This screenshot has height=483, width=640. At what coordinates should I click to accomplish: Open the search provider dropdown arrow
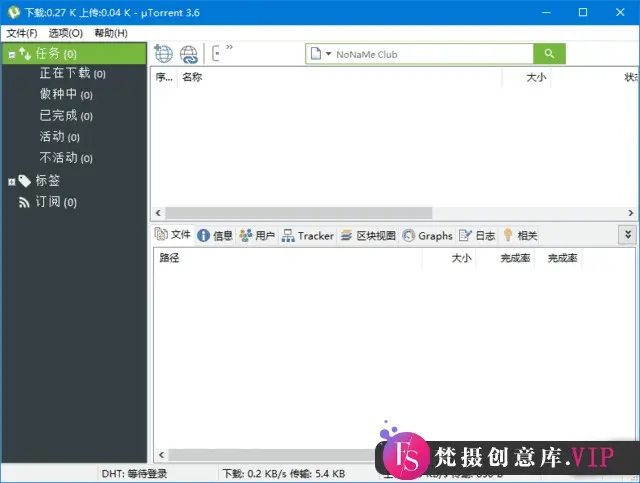tap(328, 53)
